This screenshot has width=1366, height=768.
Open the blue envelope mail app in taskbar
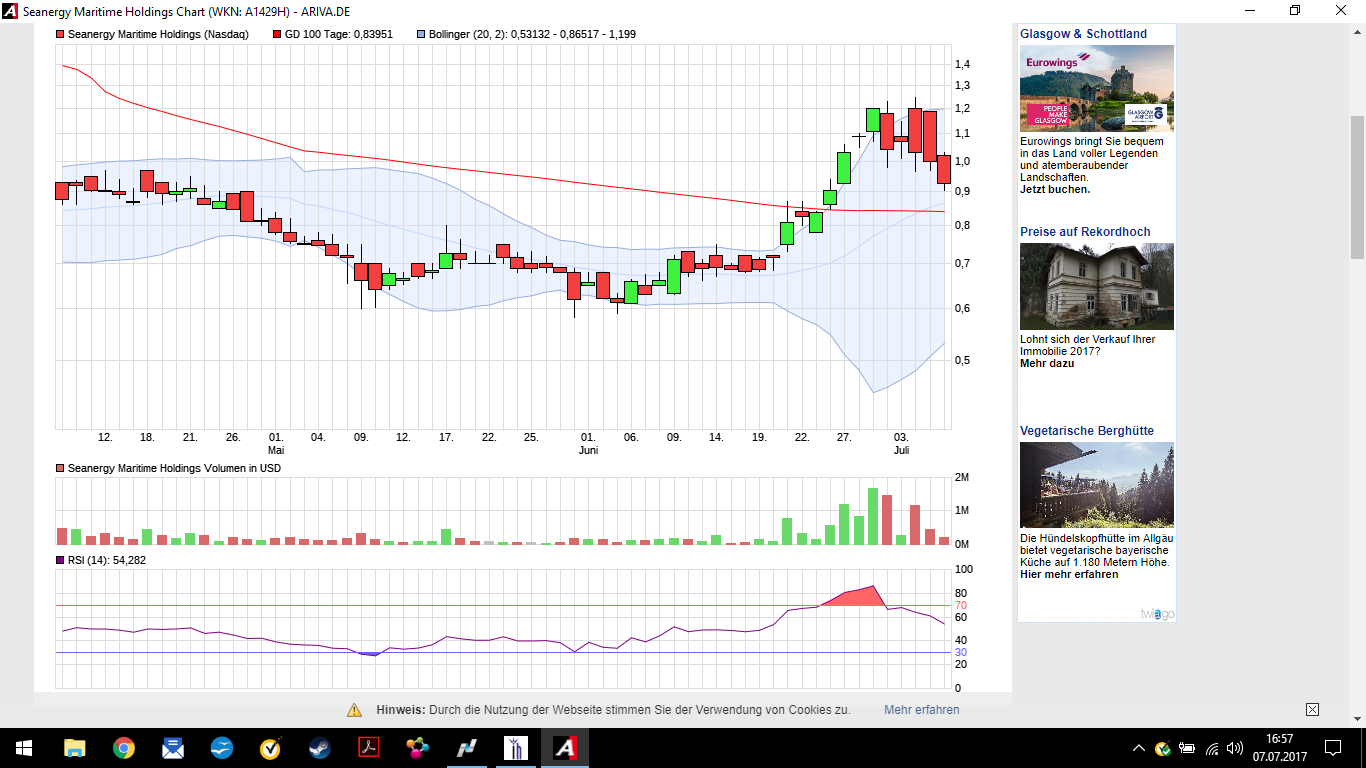coord(172,748)
